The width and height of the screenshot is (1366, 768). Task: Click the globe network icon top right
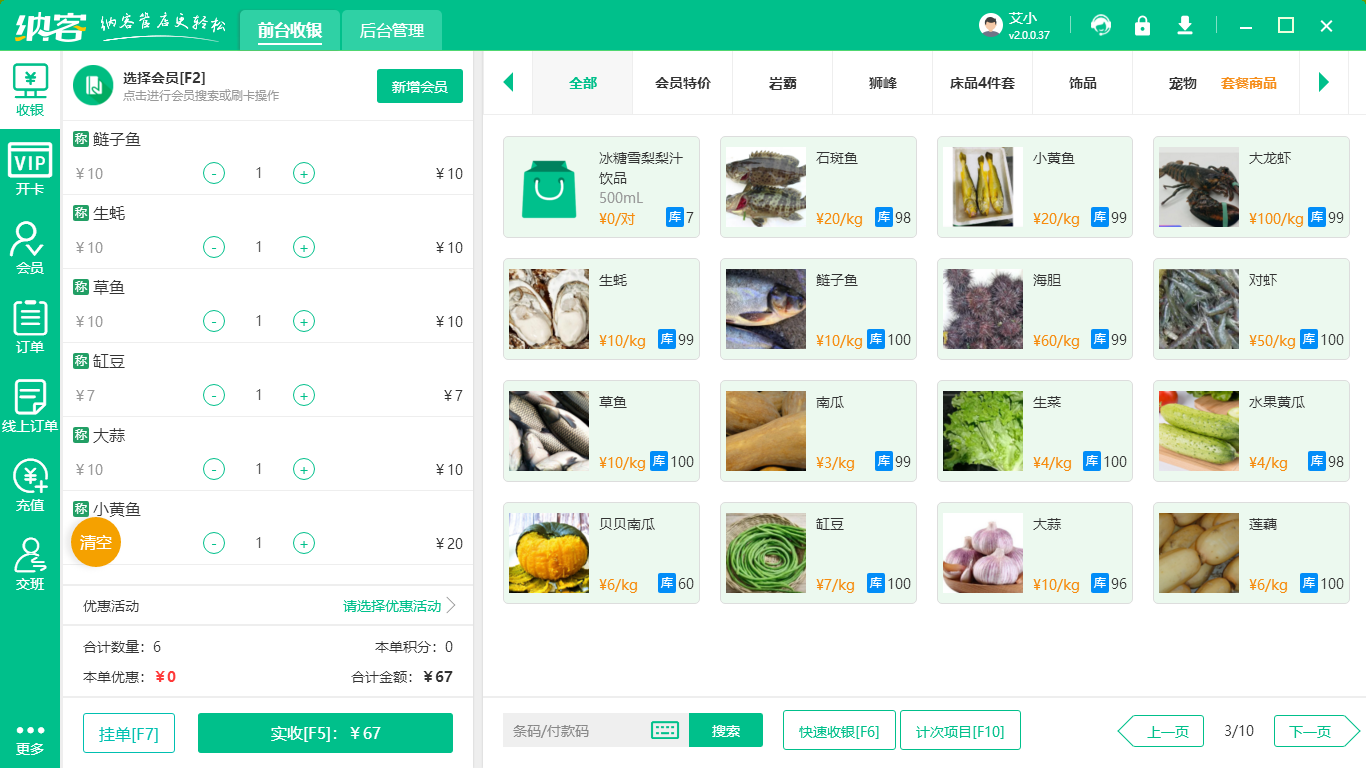(x=1100, y=25)
